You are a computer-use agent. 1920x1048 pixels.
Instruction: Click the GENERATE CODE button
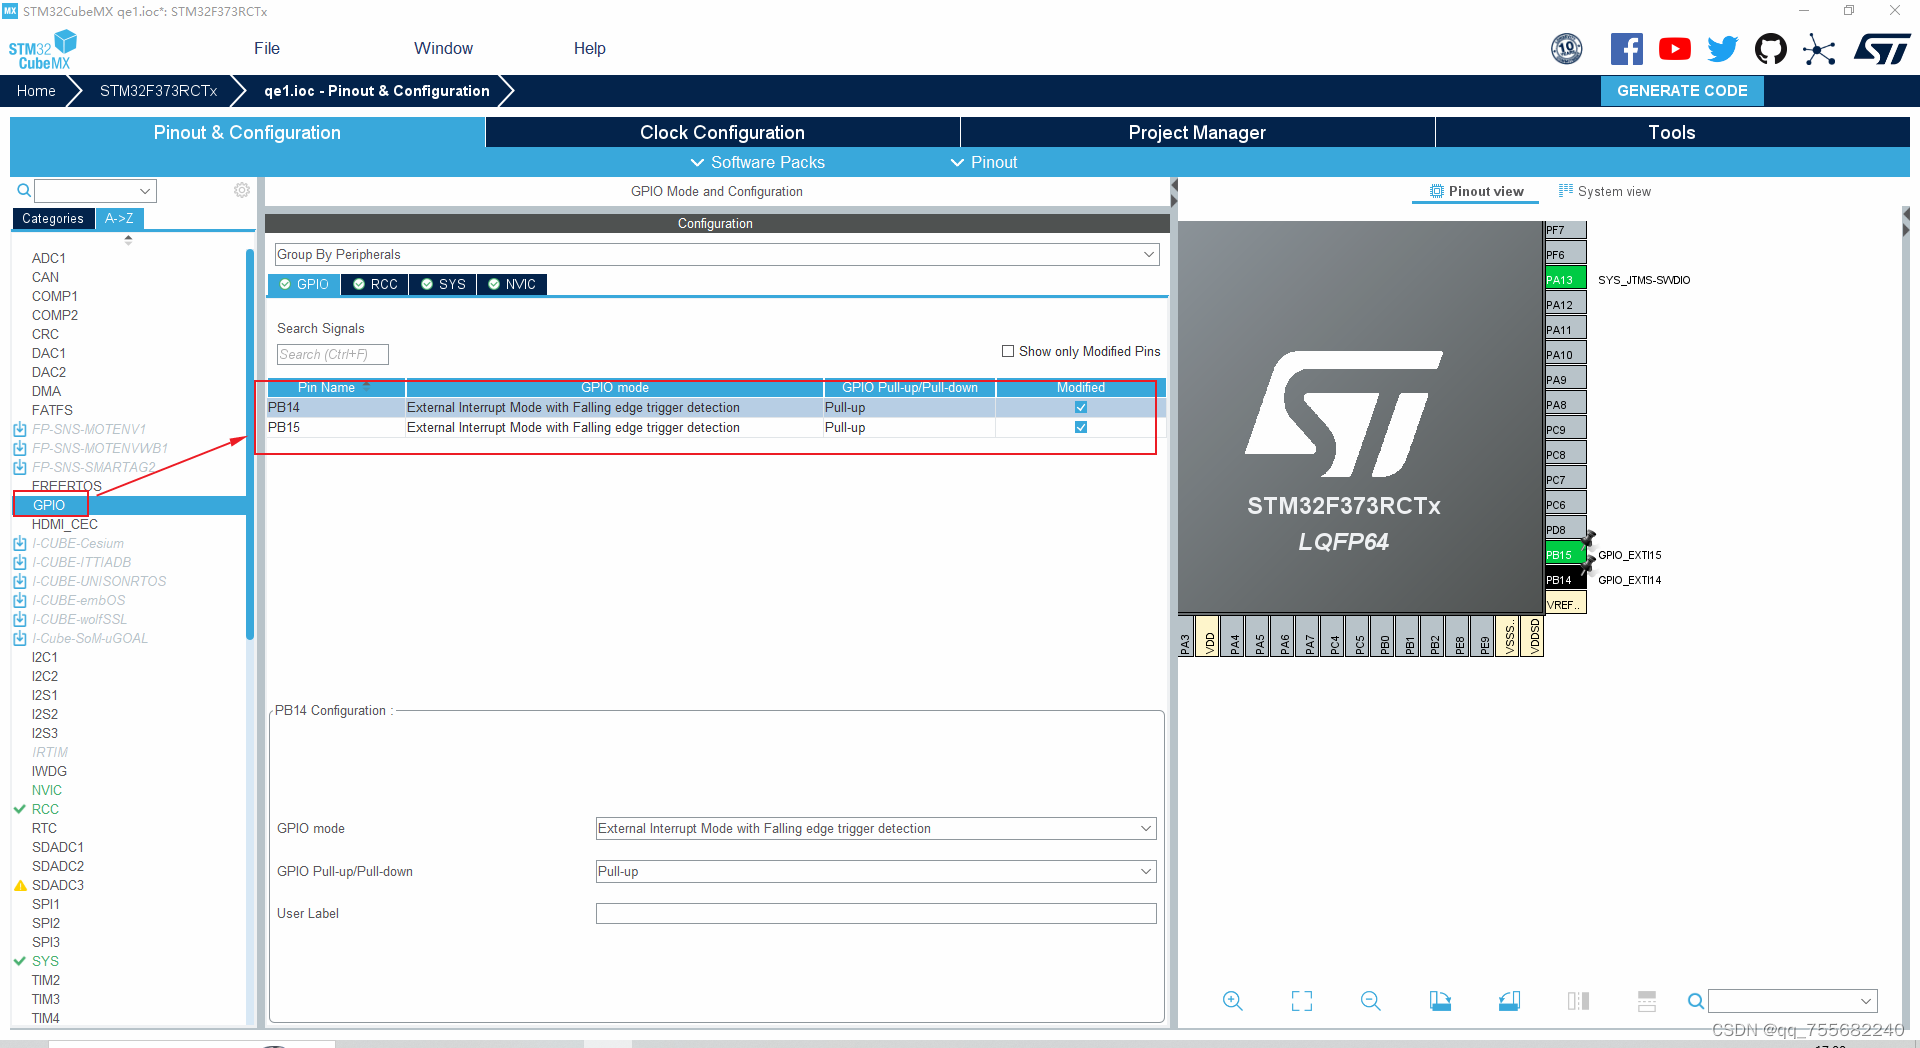coord(1682,91)
